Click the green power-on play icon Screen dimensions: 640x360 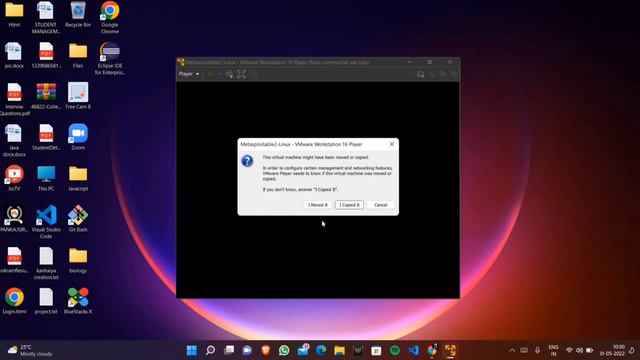tap(211, 74)
